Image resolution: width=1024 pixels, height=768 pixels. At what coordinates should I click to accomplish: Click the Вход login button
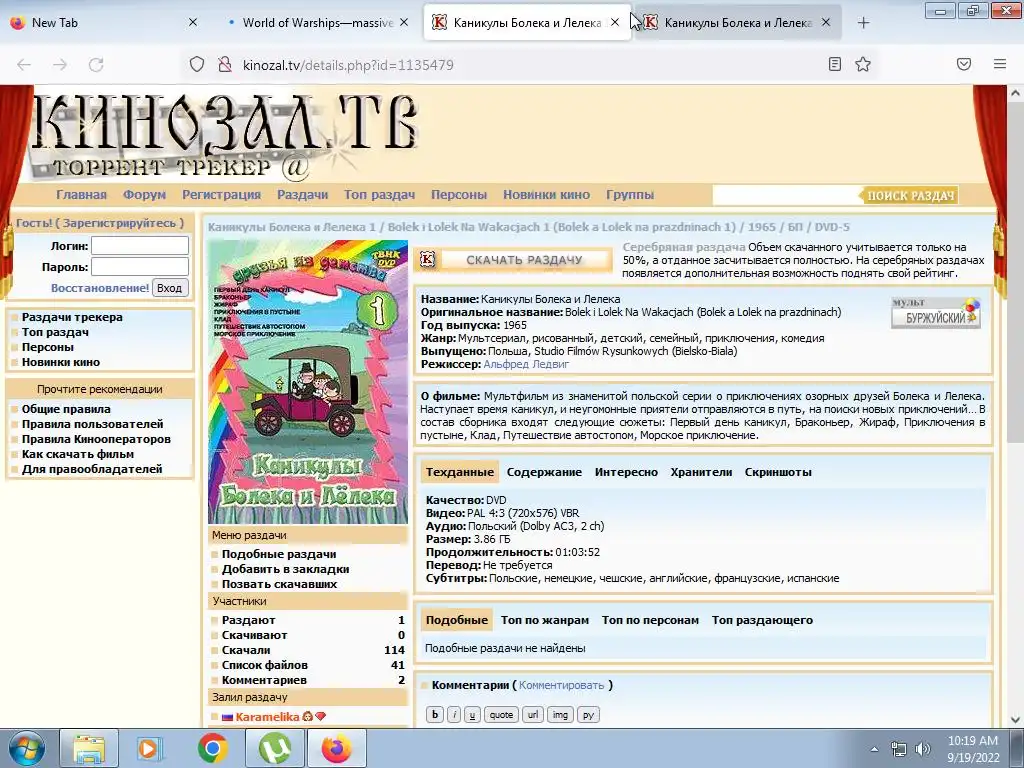pyautogui.click(x=170, y=288)
